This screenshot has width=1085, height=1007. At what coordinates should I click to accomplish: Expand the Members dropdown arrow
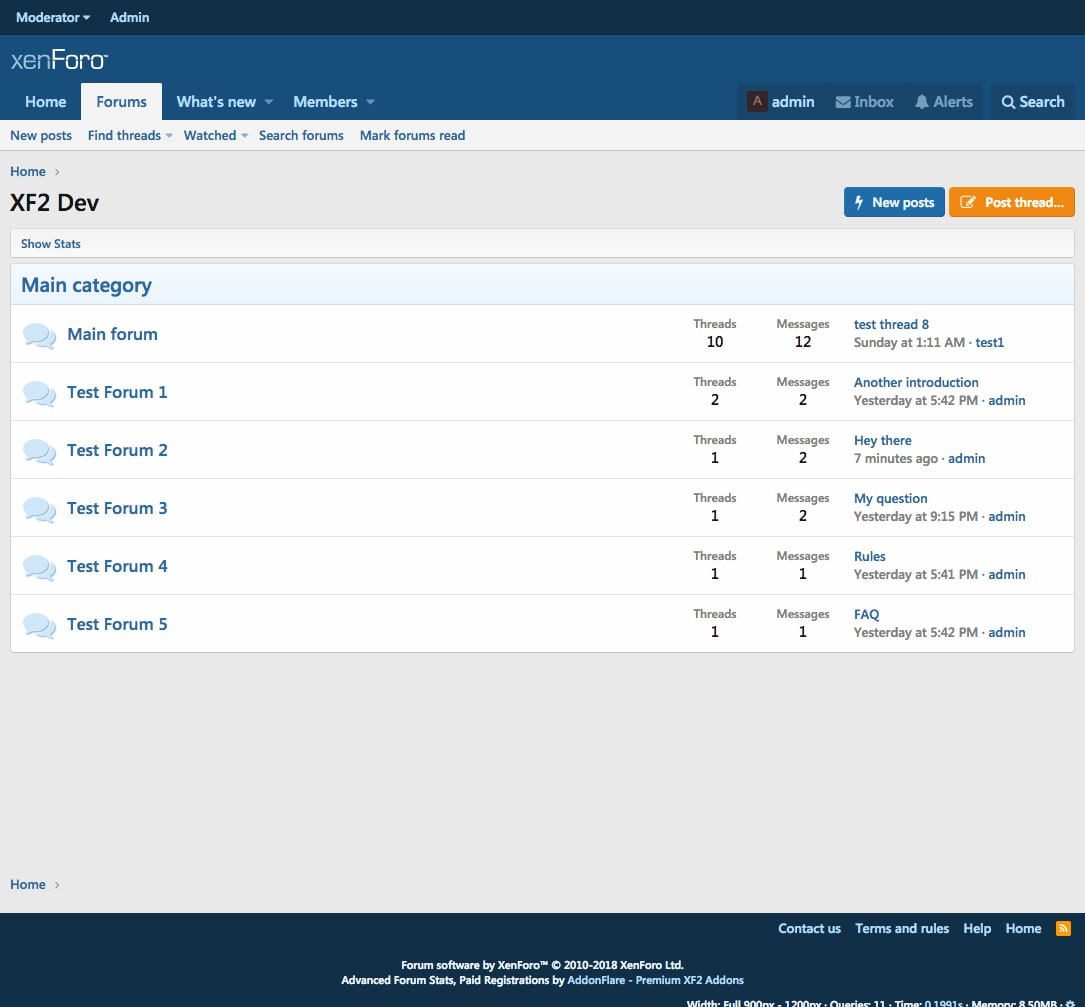tap(370, 102)
